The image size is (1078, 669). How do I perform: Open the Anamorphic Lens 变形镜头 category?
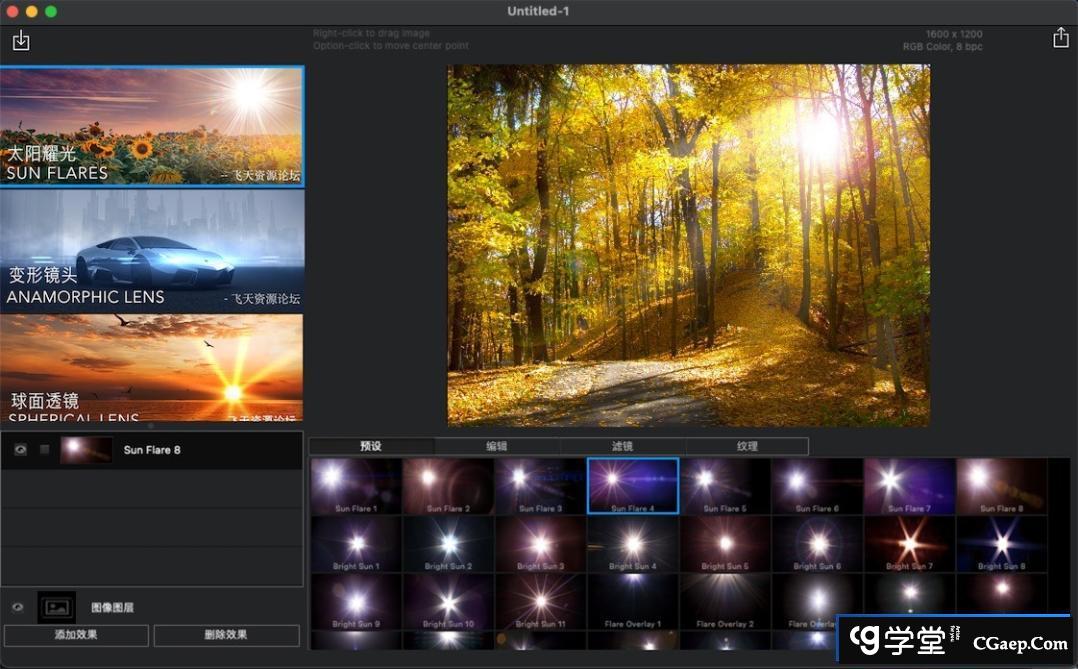coord(152,249)
